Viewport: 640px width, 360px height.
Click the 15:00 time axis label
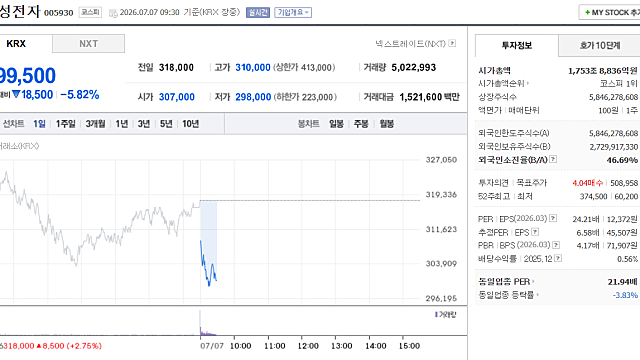tap(409, 346)
